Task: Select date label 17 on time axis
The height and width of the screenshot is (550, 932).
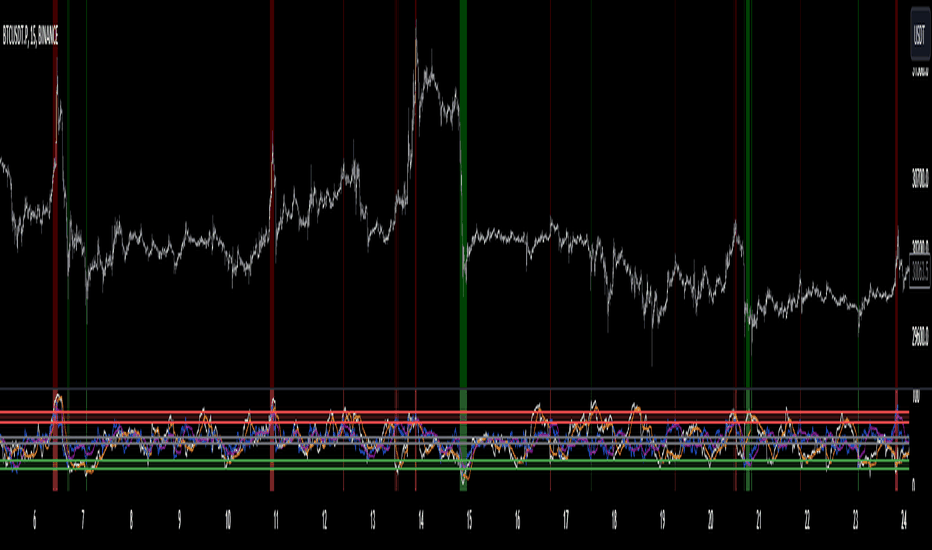Action: pyautogui.click(x=566, y=520)
